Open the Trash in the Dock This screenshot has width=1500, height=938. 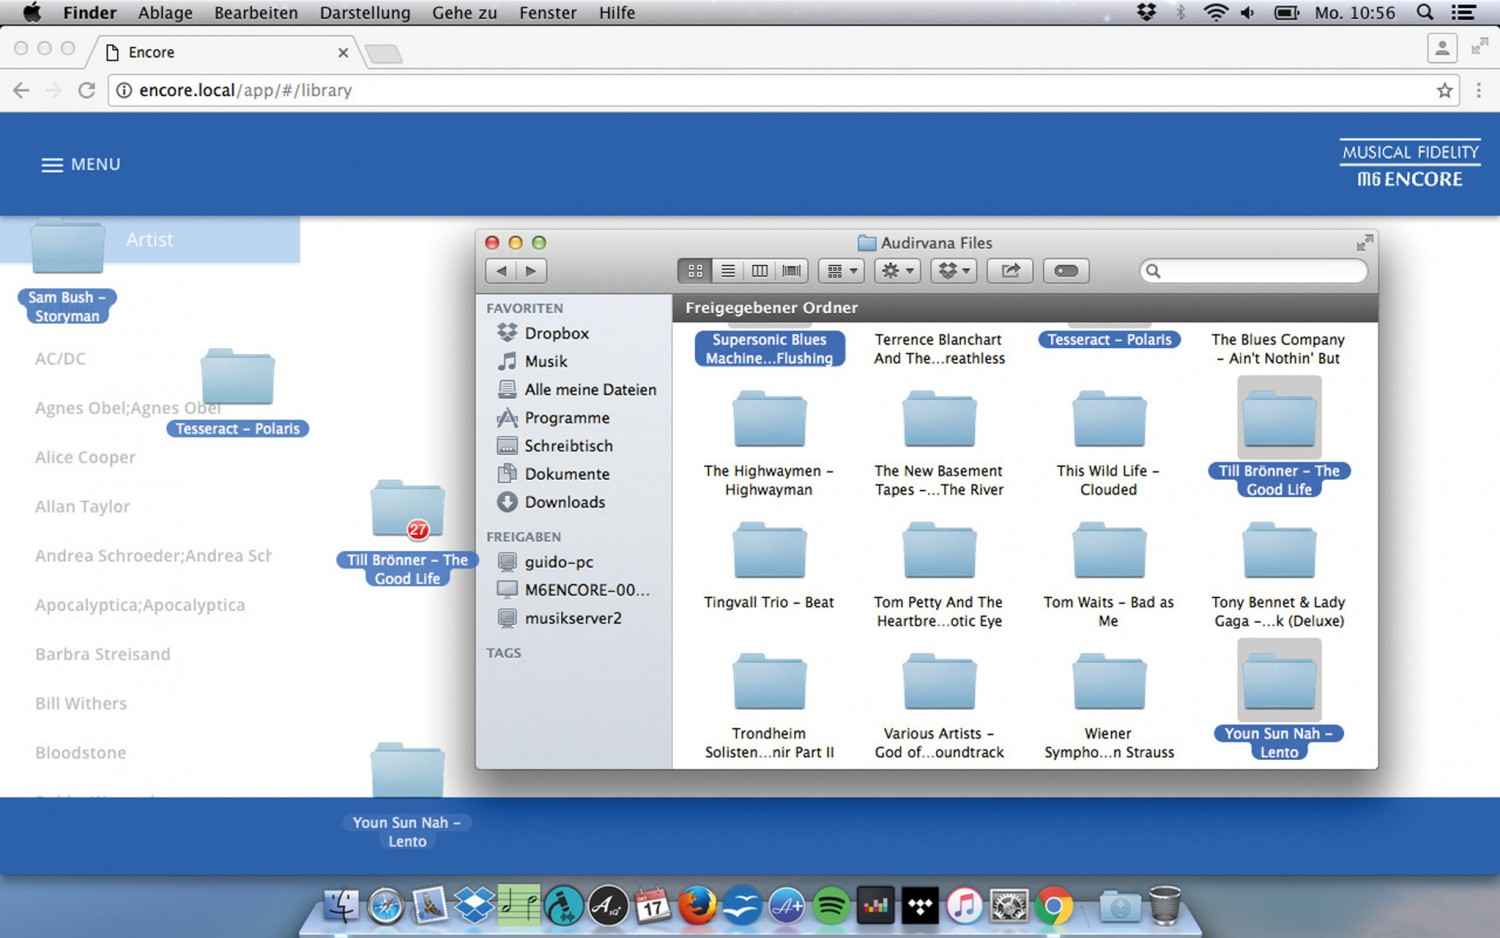(x=1164, y=905)
